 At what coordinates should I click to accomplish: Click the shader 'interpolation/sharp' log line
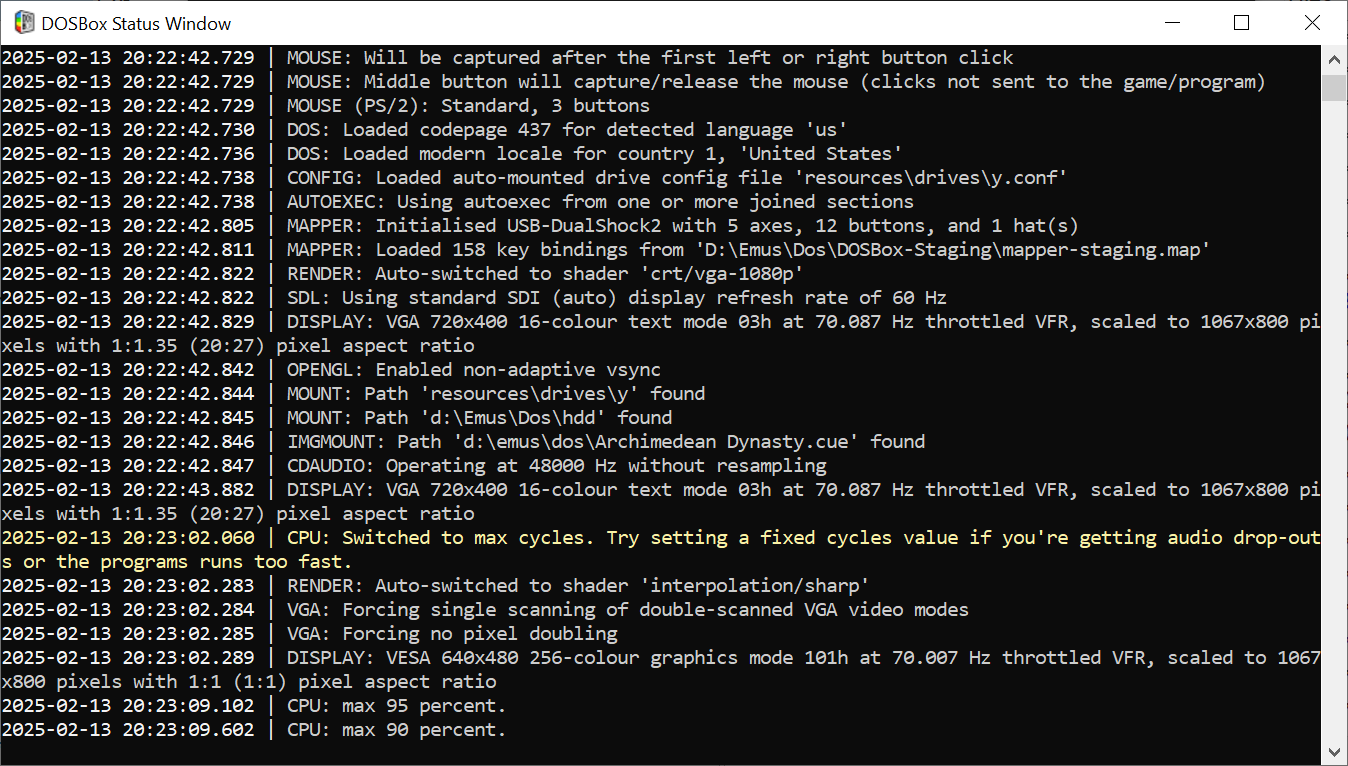click(435, 585)
